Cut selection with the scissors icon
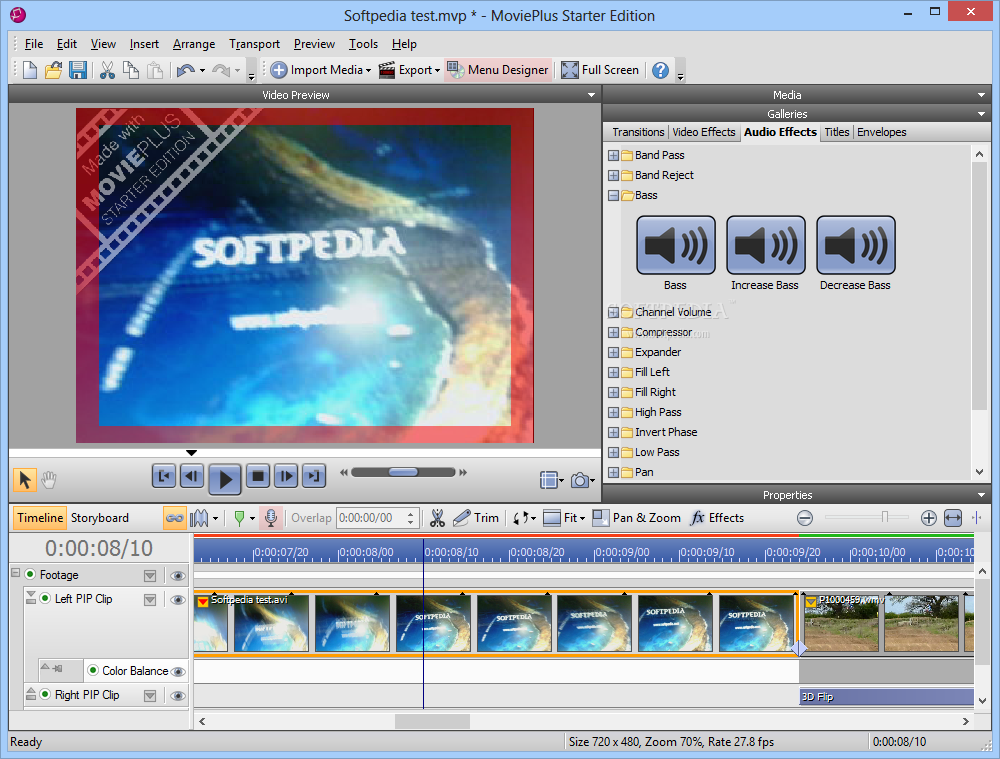This screenshot has height=759, width=1000. (107, 70)
